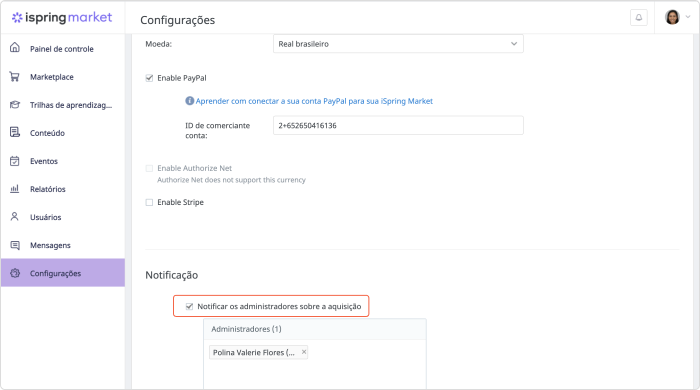The image size is (700, 390).
Task: Click the Marketplace cart icon
Action: pyautogui.click(x=15, y=77)
